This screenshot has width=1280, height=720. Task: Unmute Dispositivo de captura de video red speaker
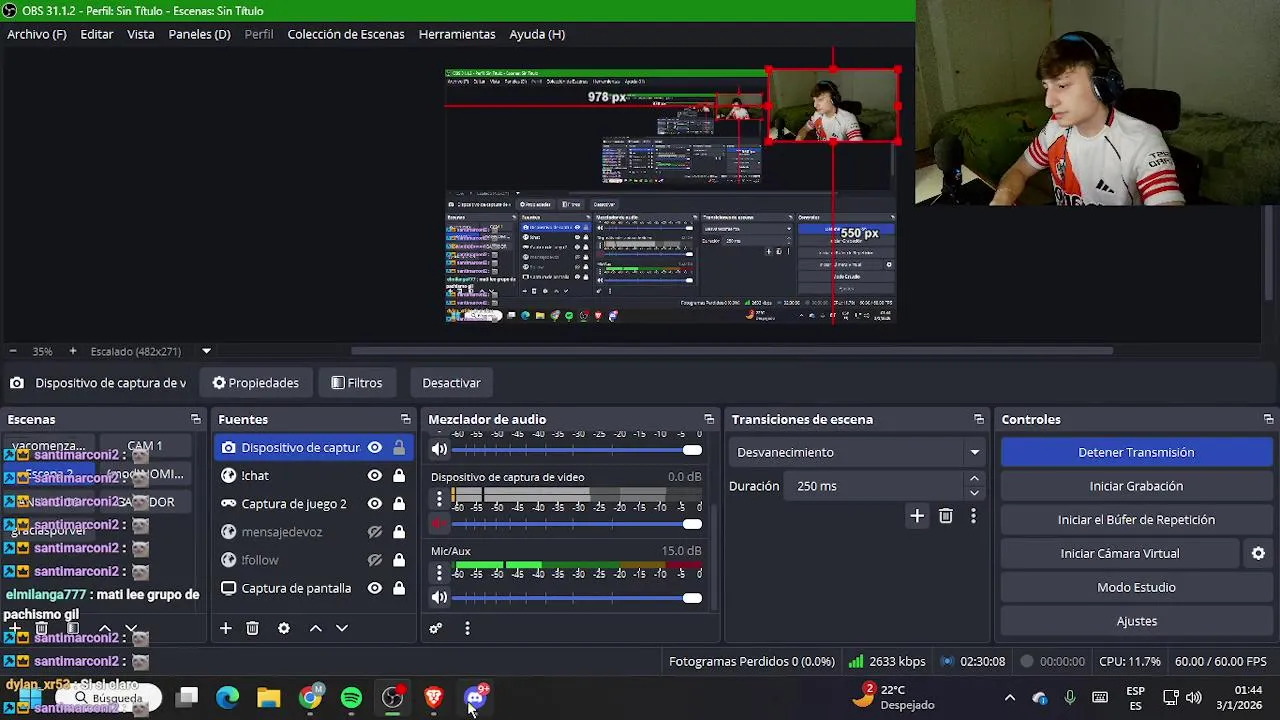coord(439,524)
